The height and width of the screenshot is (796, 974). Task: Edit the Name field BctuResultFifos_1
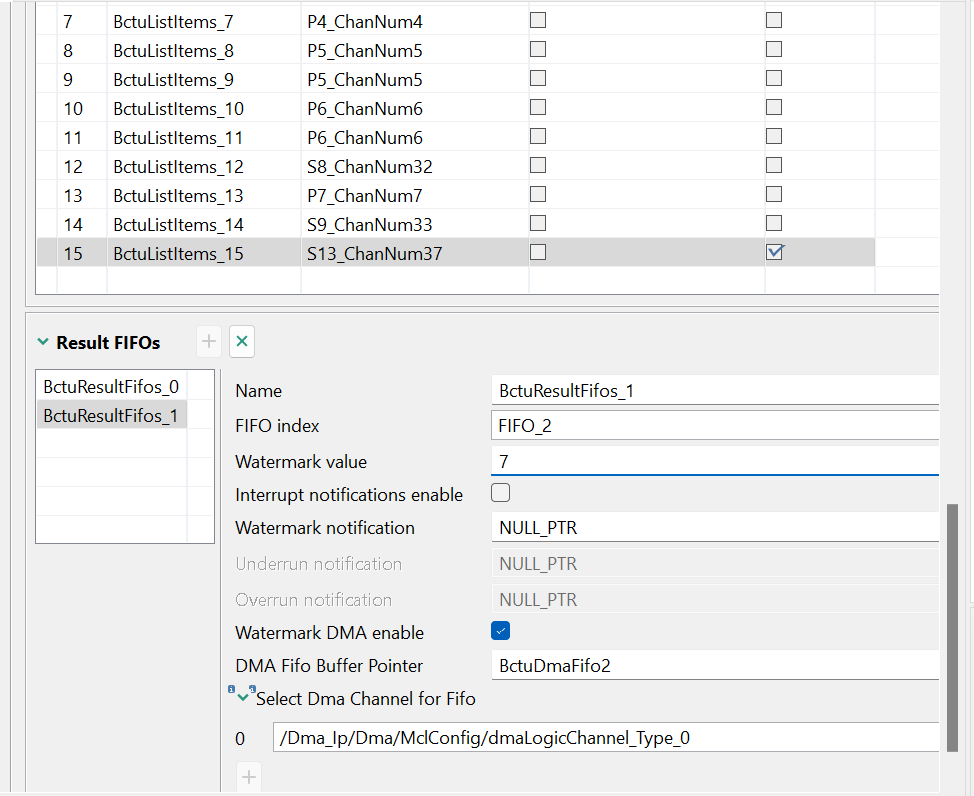coord(714,391)
